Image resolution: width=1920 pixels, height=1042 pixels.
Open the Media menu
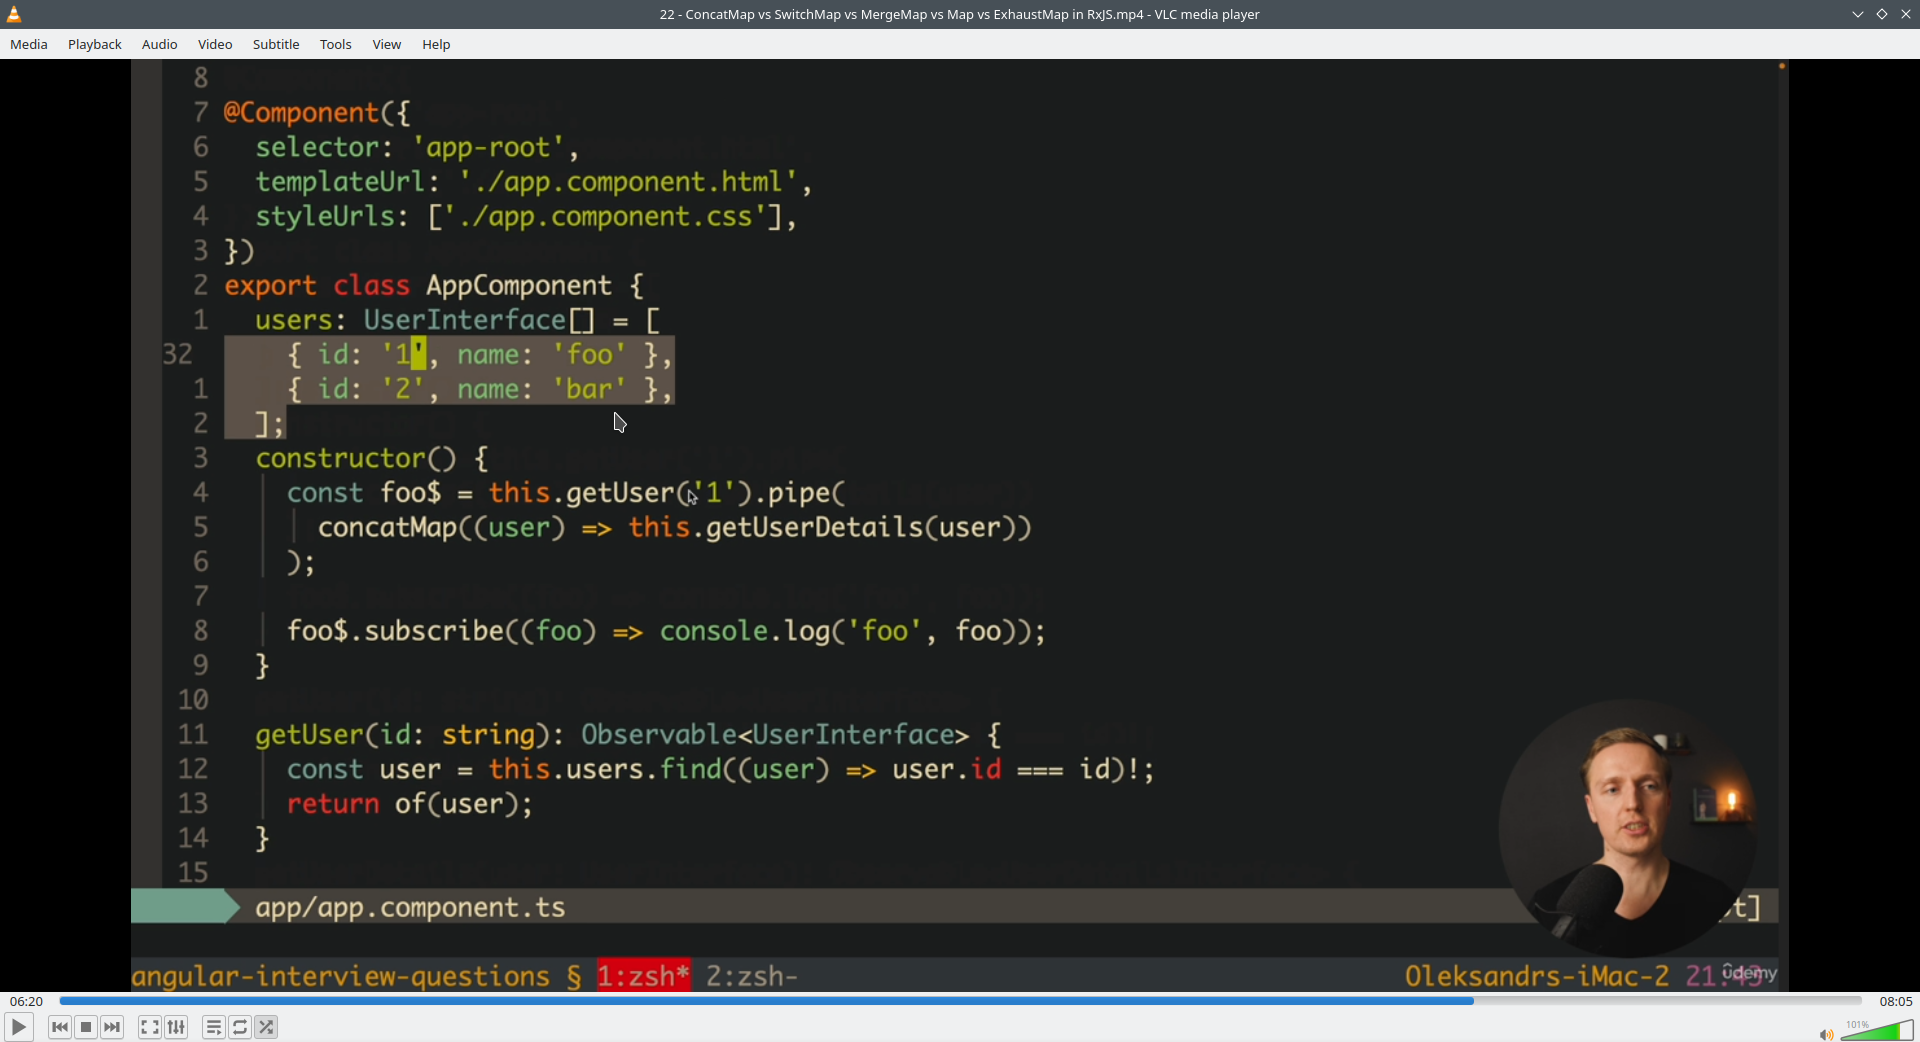[29, 44]
